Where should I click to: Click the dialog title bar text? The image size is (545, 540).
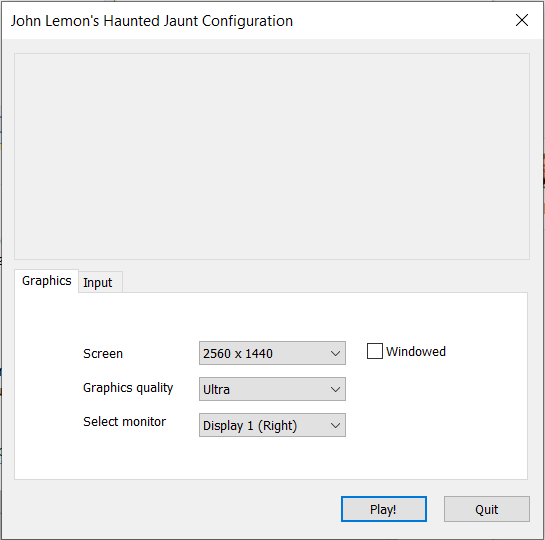[152, 21]
